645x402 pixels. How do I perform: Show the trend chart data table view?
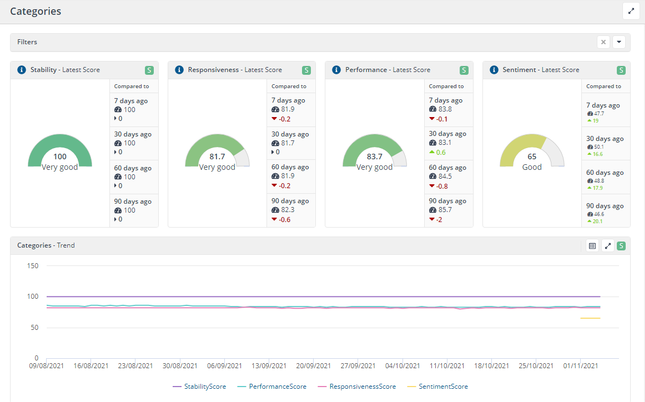pyautogui.click(x=592, y=245)
